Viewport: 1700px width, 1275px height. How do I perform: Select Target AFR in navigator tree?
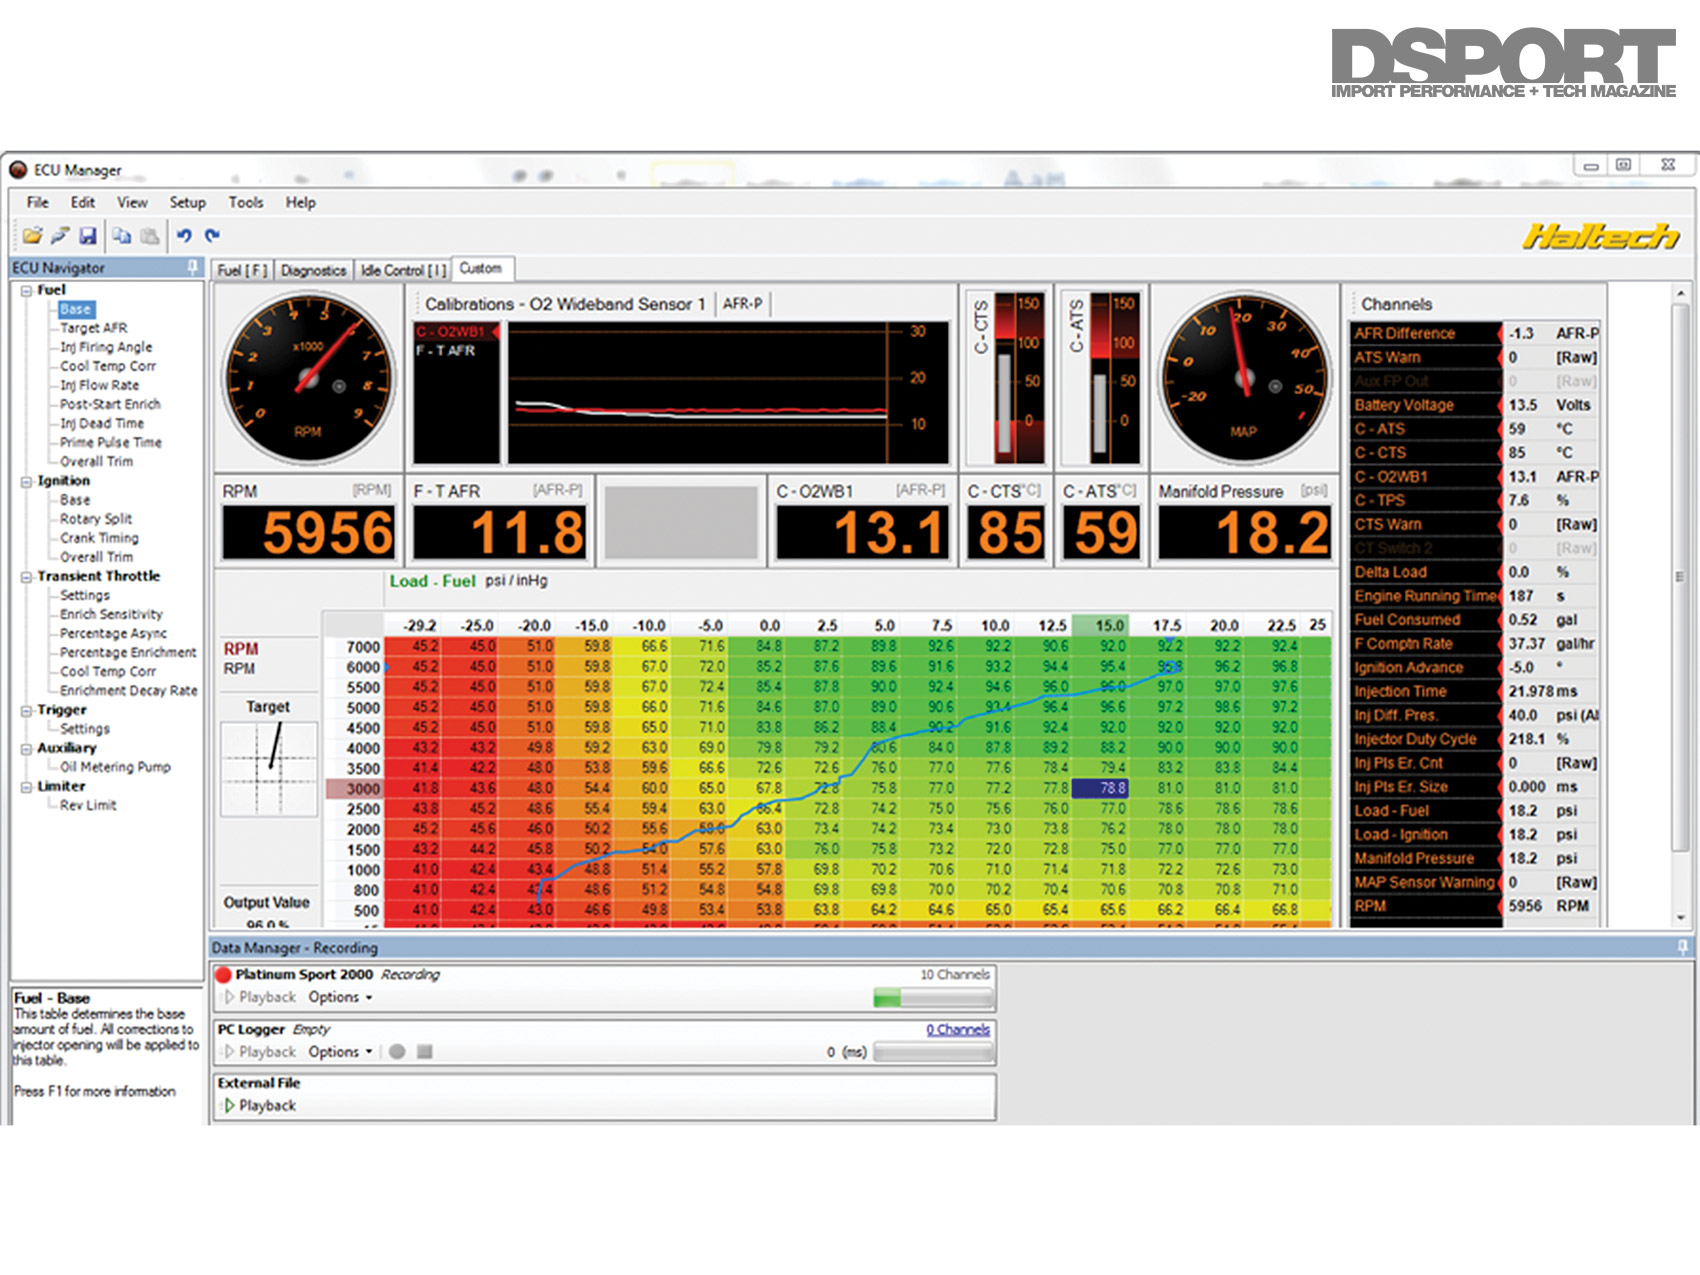pos(93,328)
